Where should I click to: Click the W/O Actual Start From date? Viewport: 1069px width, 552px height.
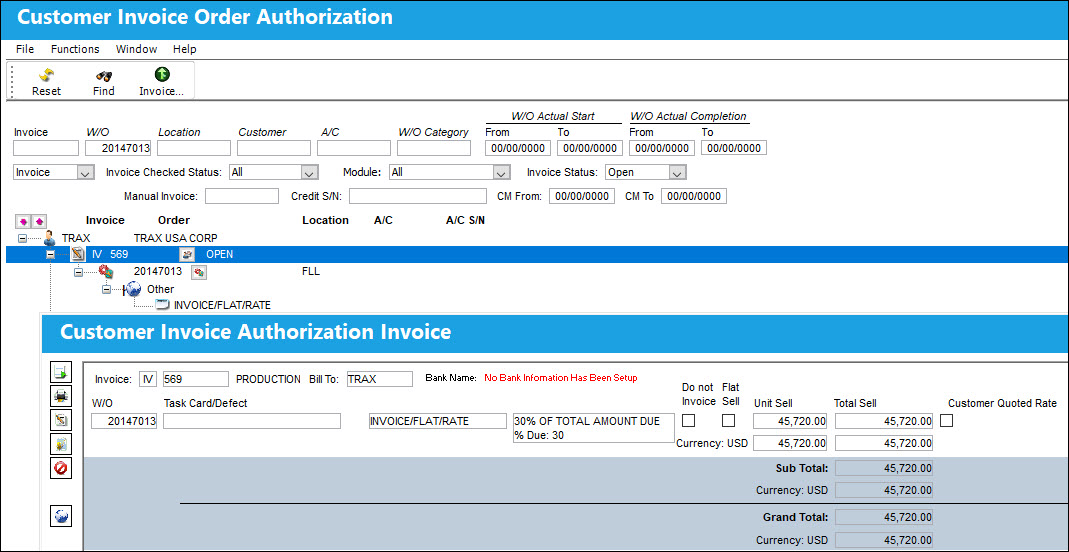click(518, 148)
